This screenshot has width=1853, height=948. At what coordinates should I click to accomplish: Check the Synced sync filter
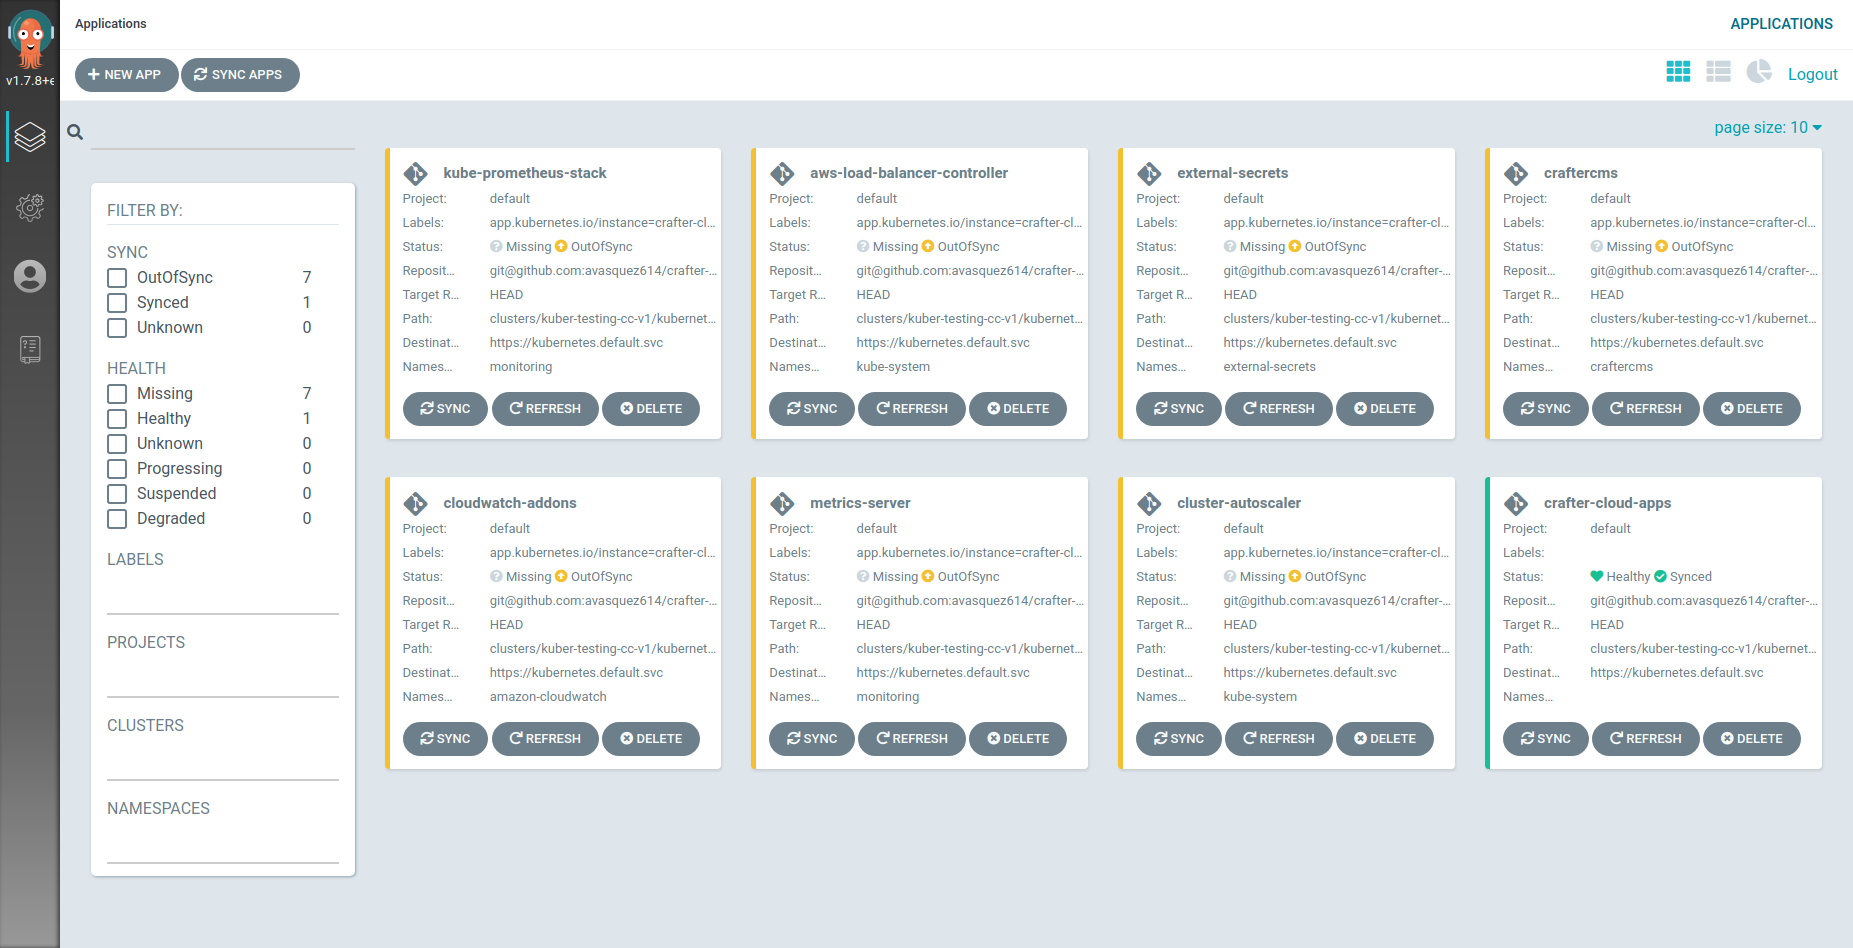[x=117, y=303]
